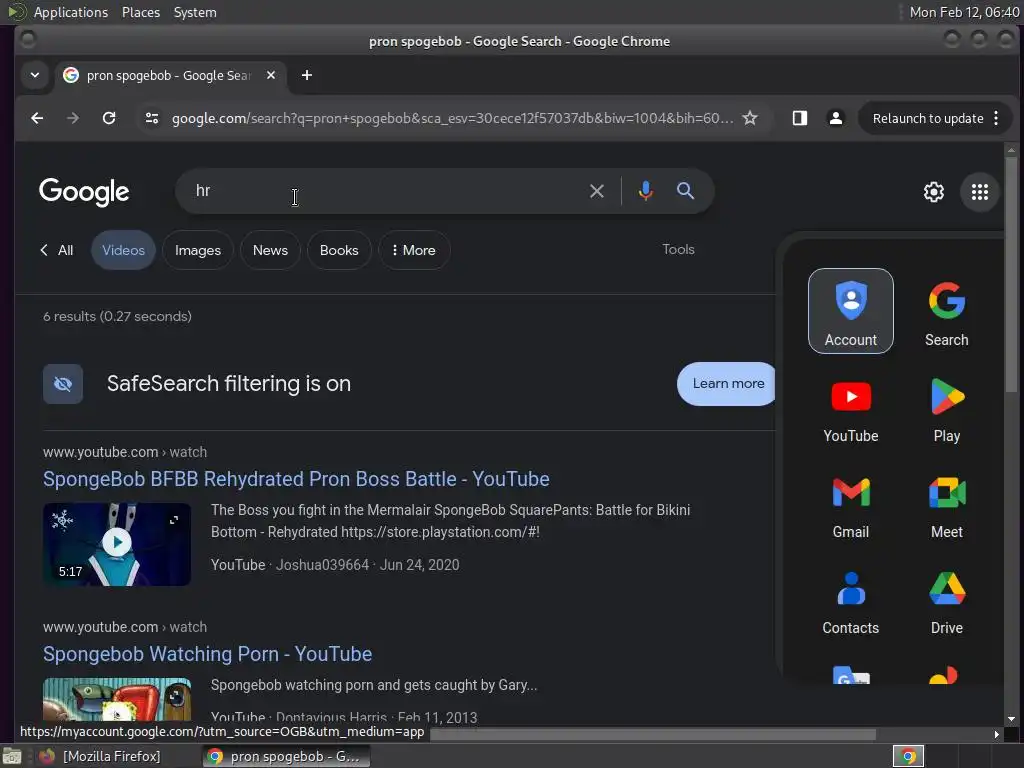Open the Applications menu

[71, 12]
